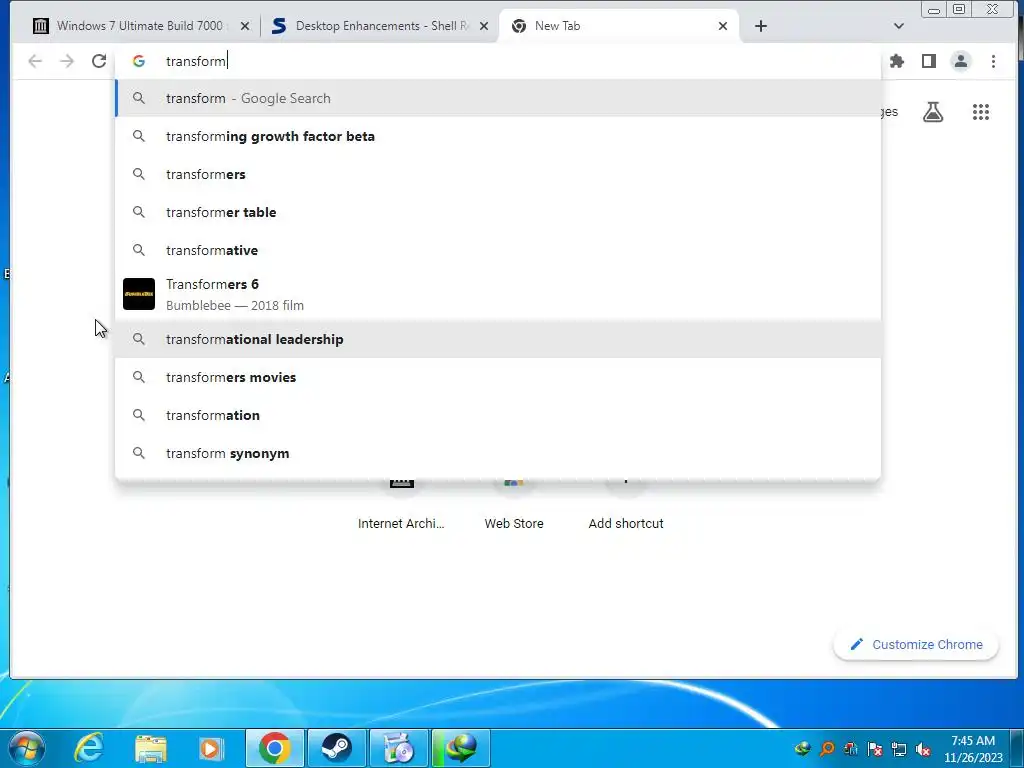Close the Desktop Enhancements tab
The width and height of the screenshot is (1024, 768).
click(484, 26)
